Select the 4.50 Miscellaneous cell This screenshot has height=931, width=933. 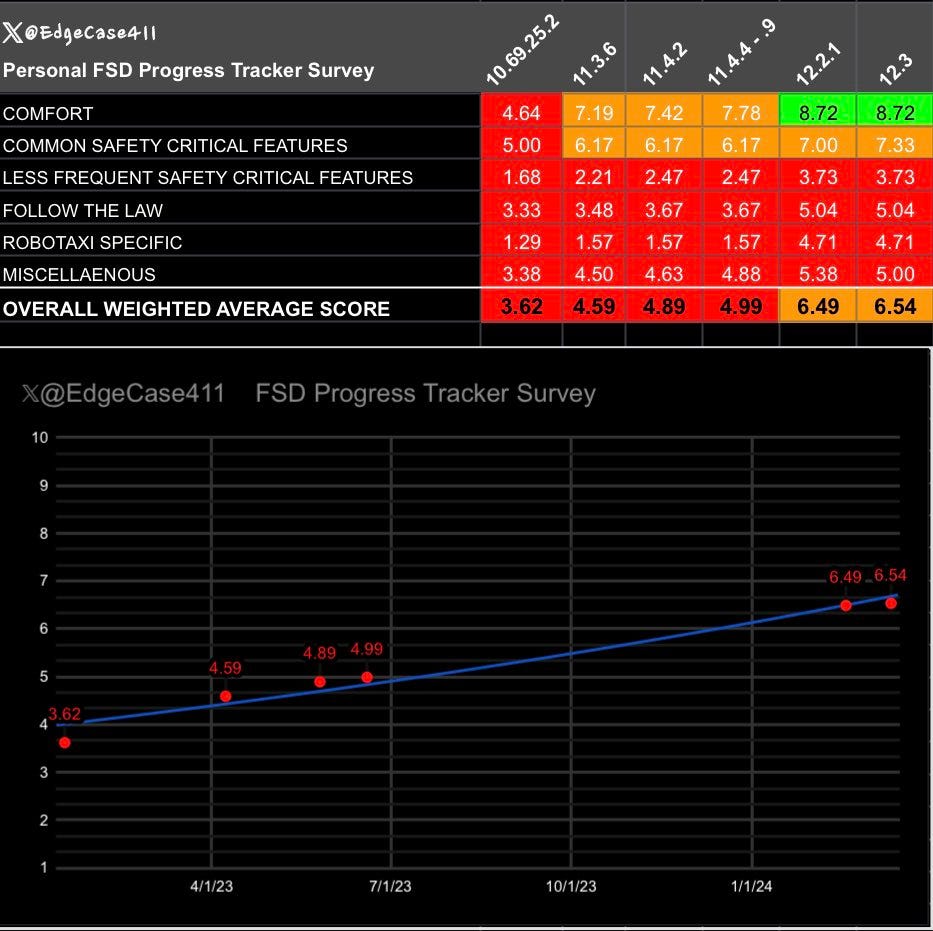594,273
